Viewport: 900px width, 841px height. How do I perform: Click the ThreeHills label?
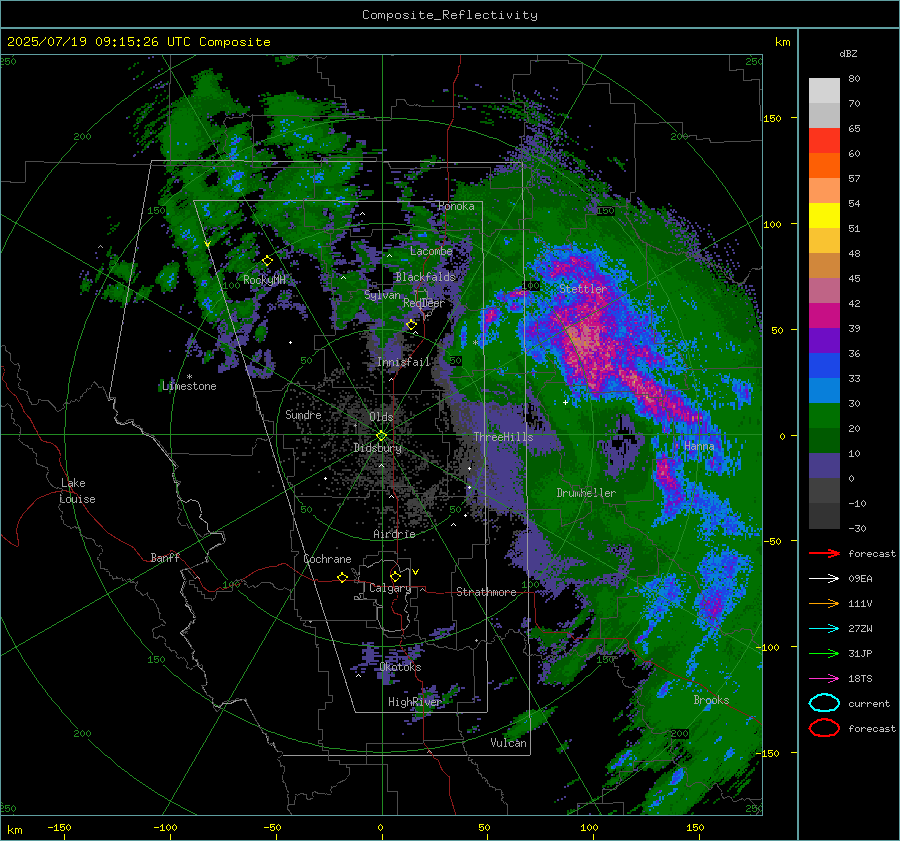click(x=503, y=437)
